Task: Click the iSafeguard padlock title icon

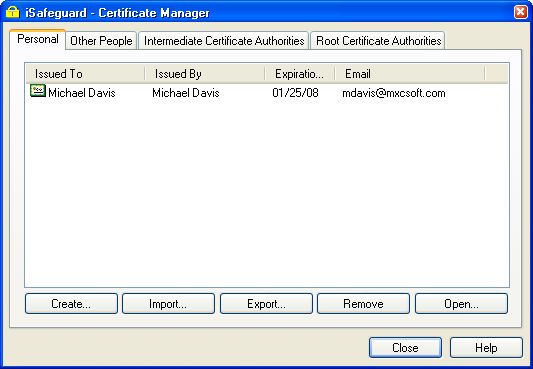Action: [x=13, y=12]
